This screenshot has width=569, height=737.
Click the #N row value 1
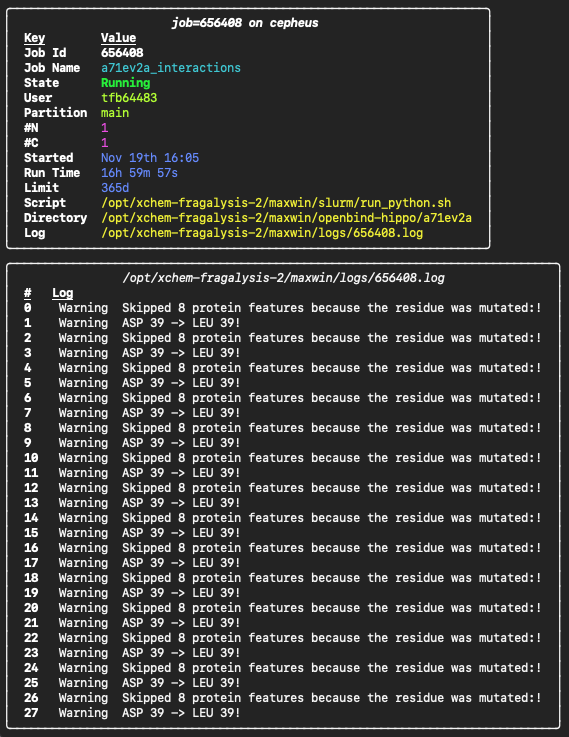(x=104, y=128)
